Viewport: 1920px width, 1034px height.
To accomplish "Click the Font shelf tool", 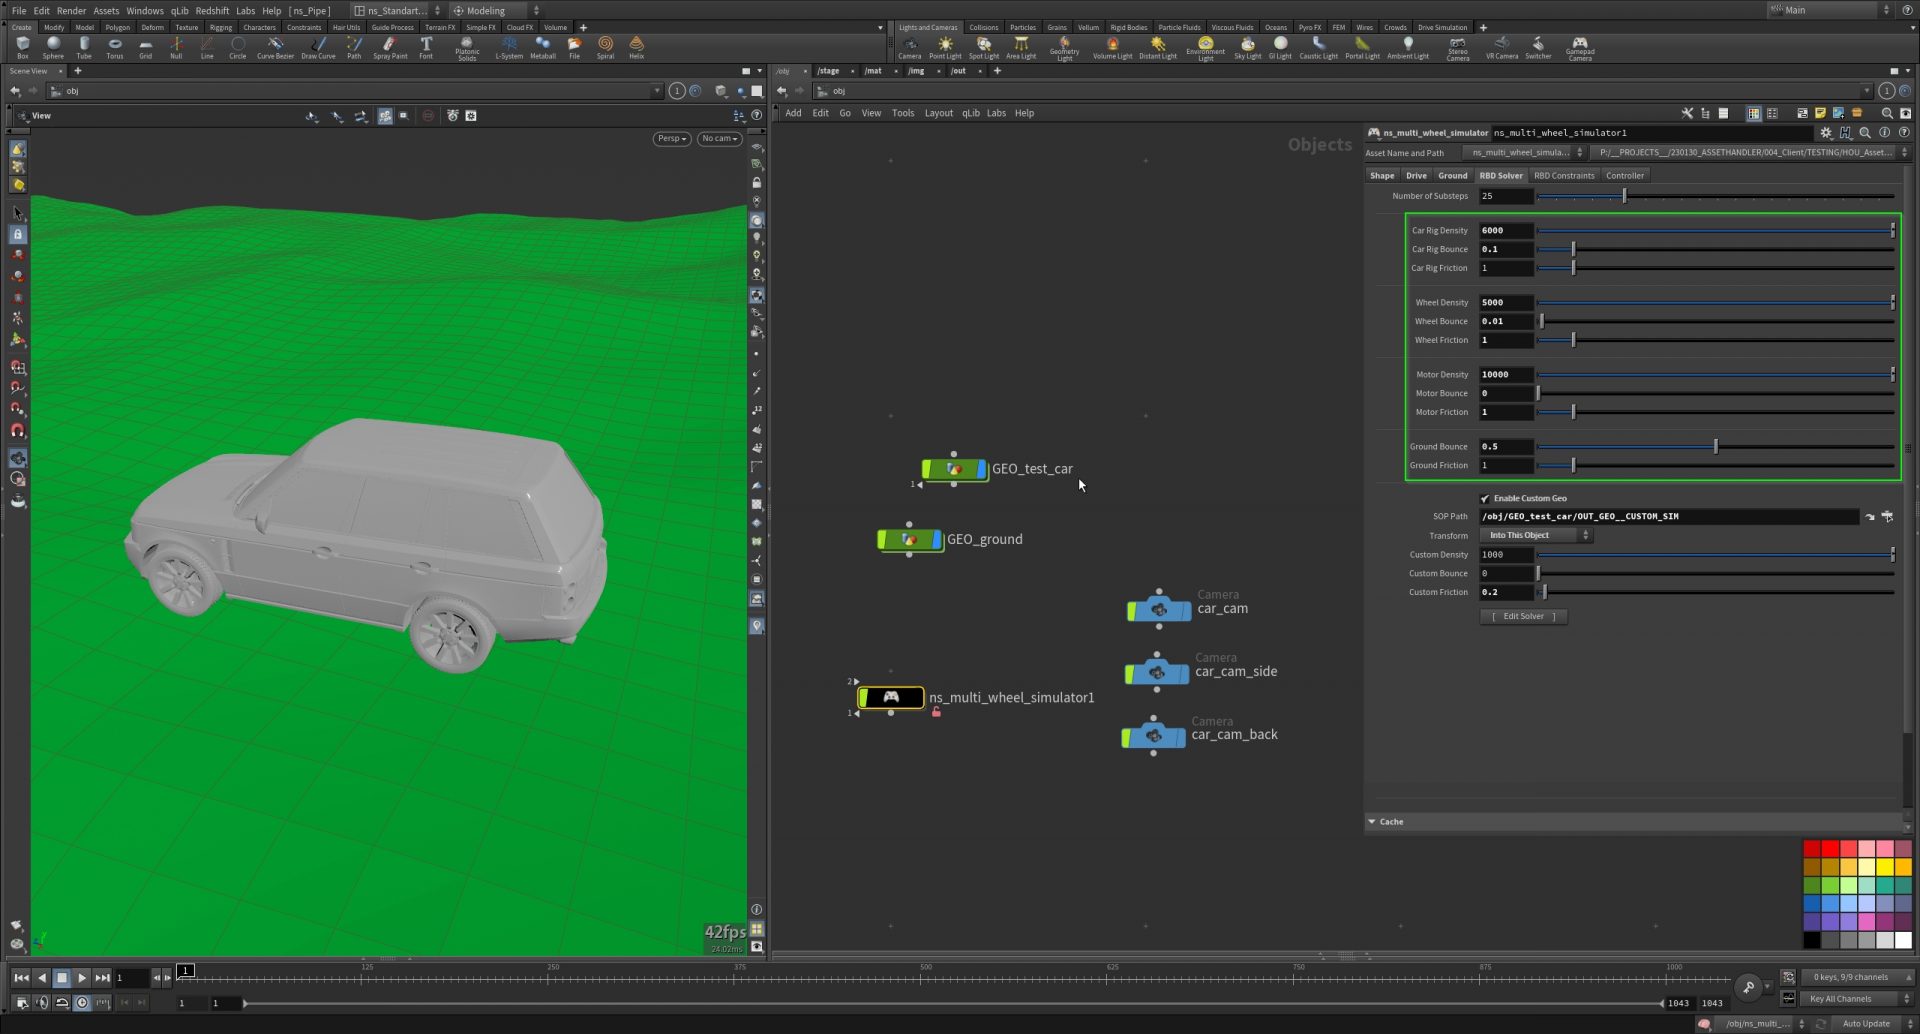I will (x=426, y=47).
